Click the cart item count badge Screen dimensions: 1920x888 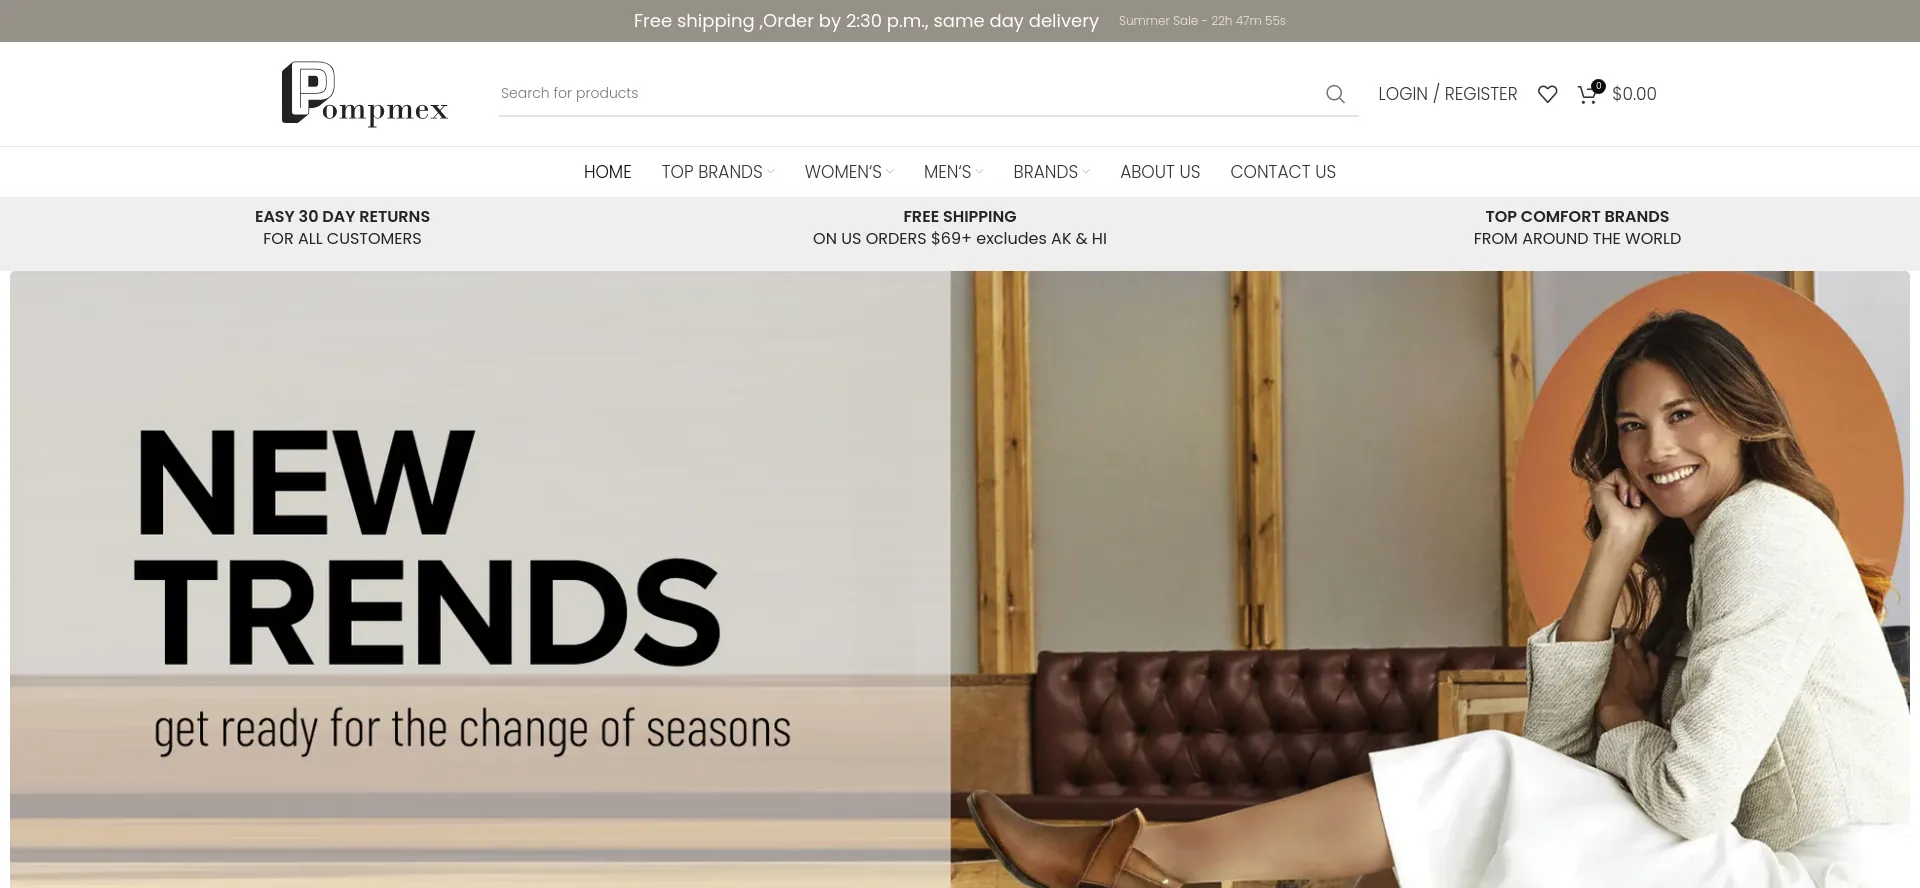[1598, 86]
